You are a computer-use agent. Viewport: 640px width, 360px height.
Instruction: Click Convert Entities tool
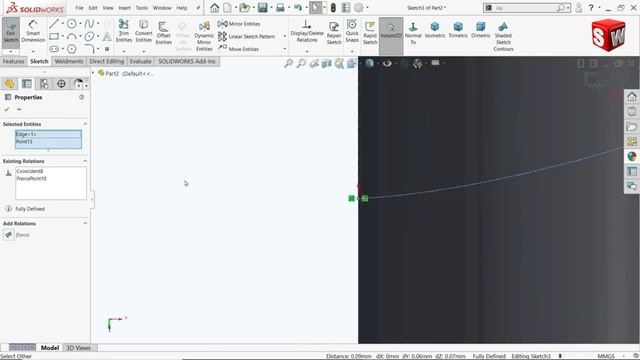tap(144, 31)
